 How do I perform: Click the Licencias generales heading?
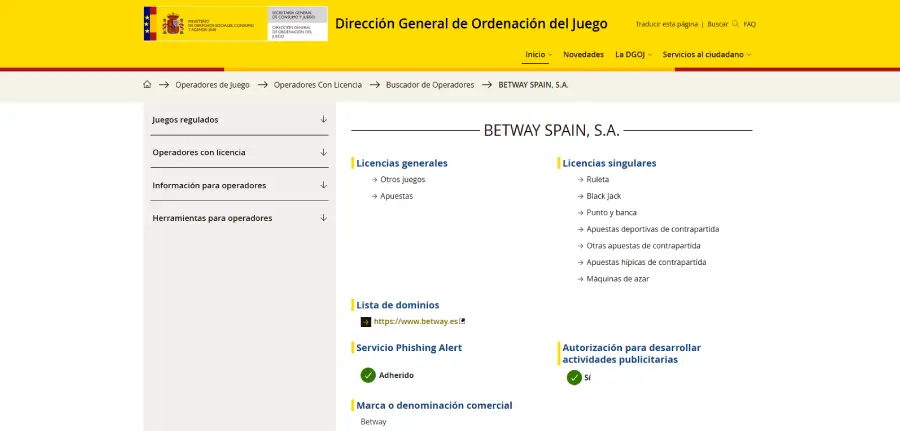tap(402, 163)
